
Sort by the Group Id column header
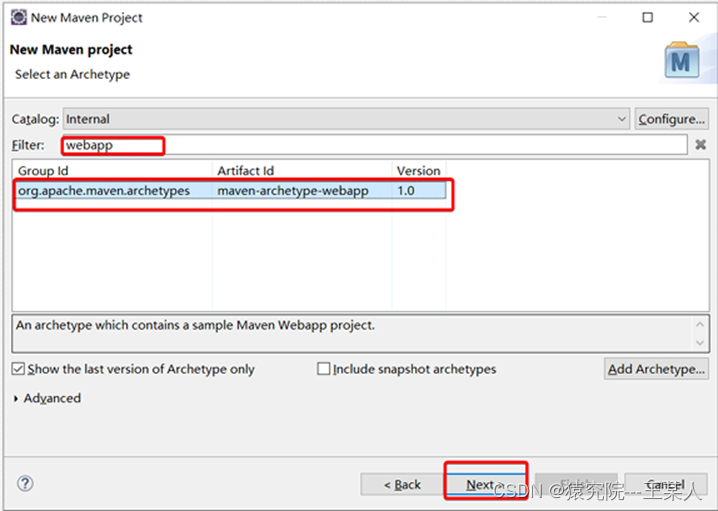(112, 171)
